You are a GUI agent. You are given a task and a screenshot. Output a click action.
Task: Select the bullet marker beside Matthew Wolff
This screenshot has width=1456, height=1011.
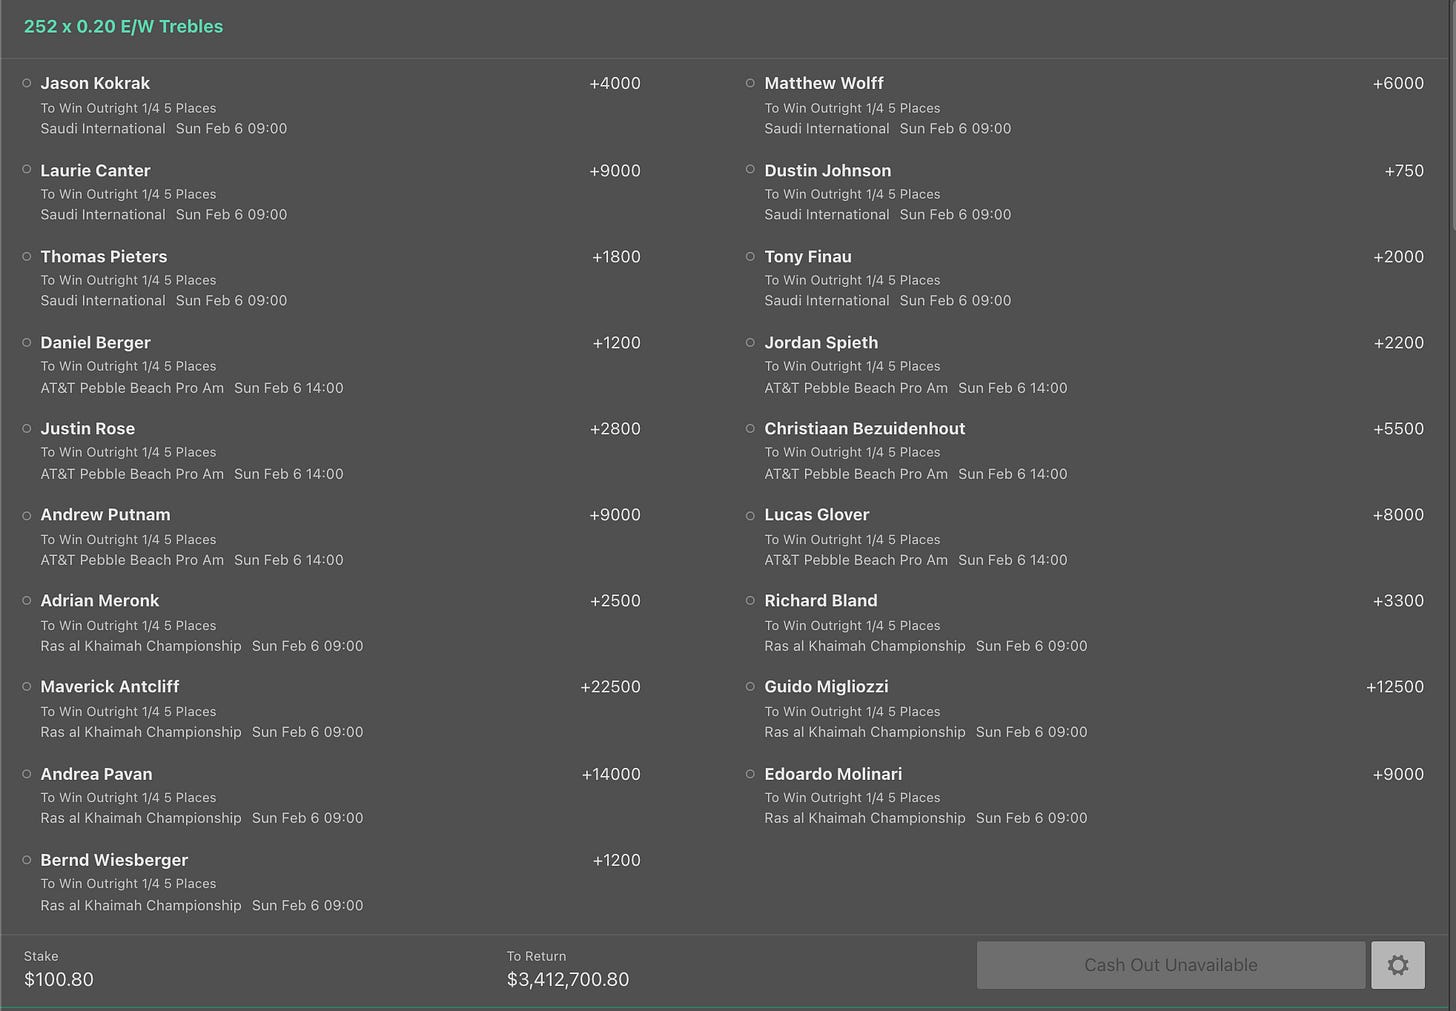coord(750,83)
